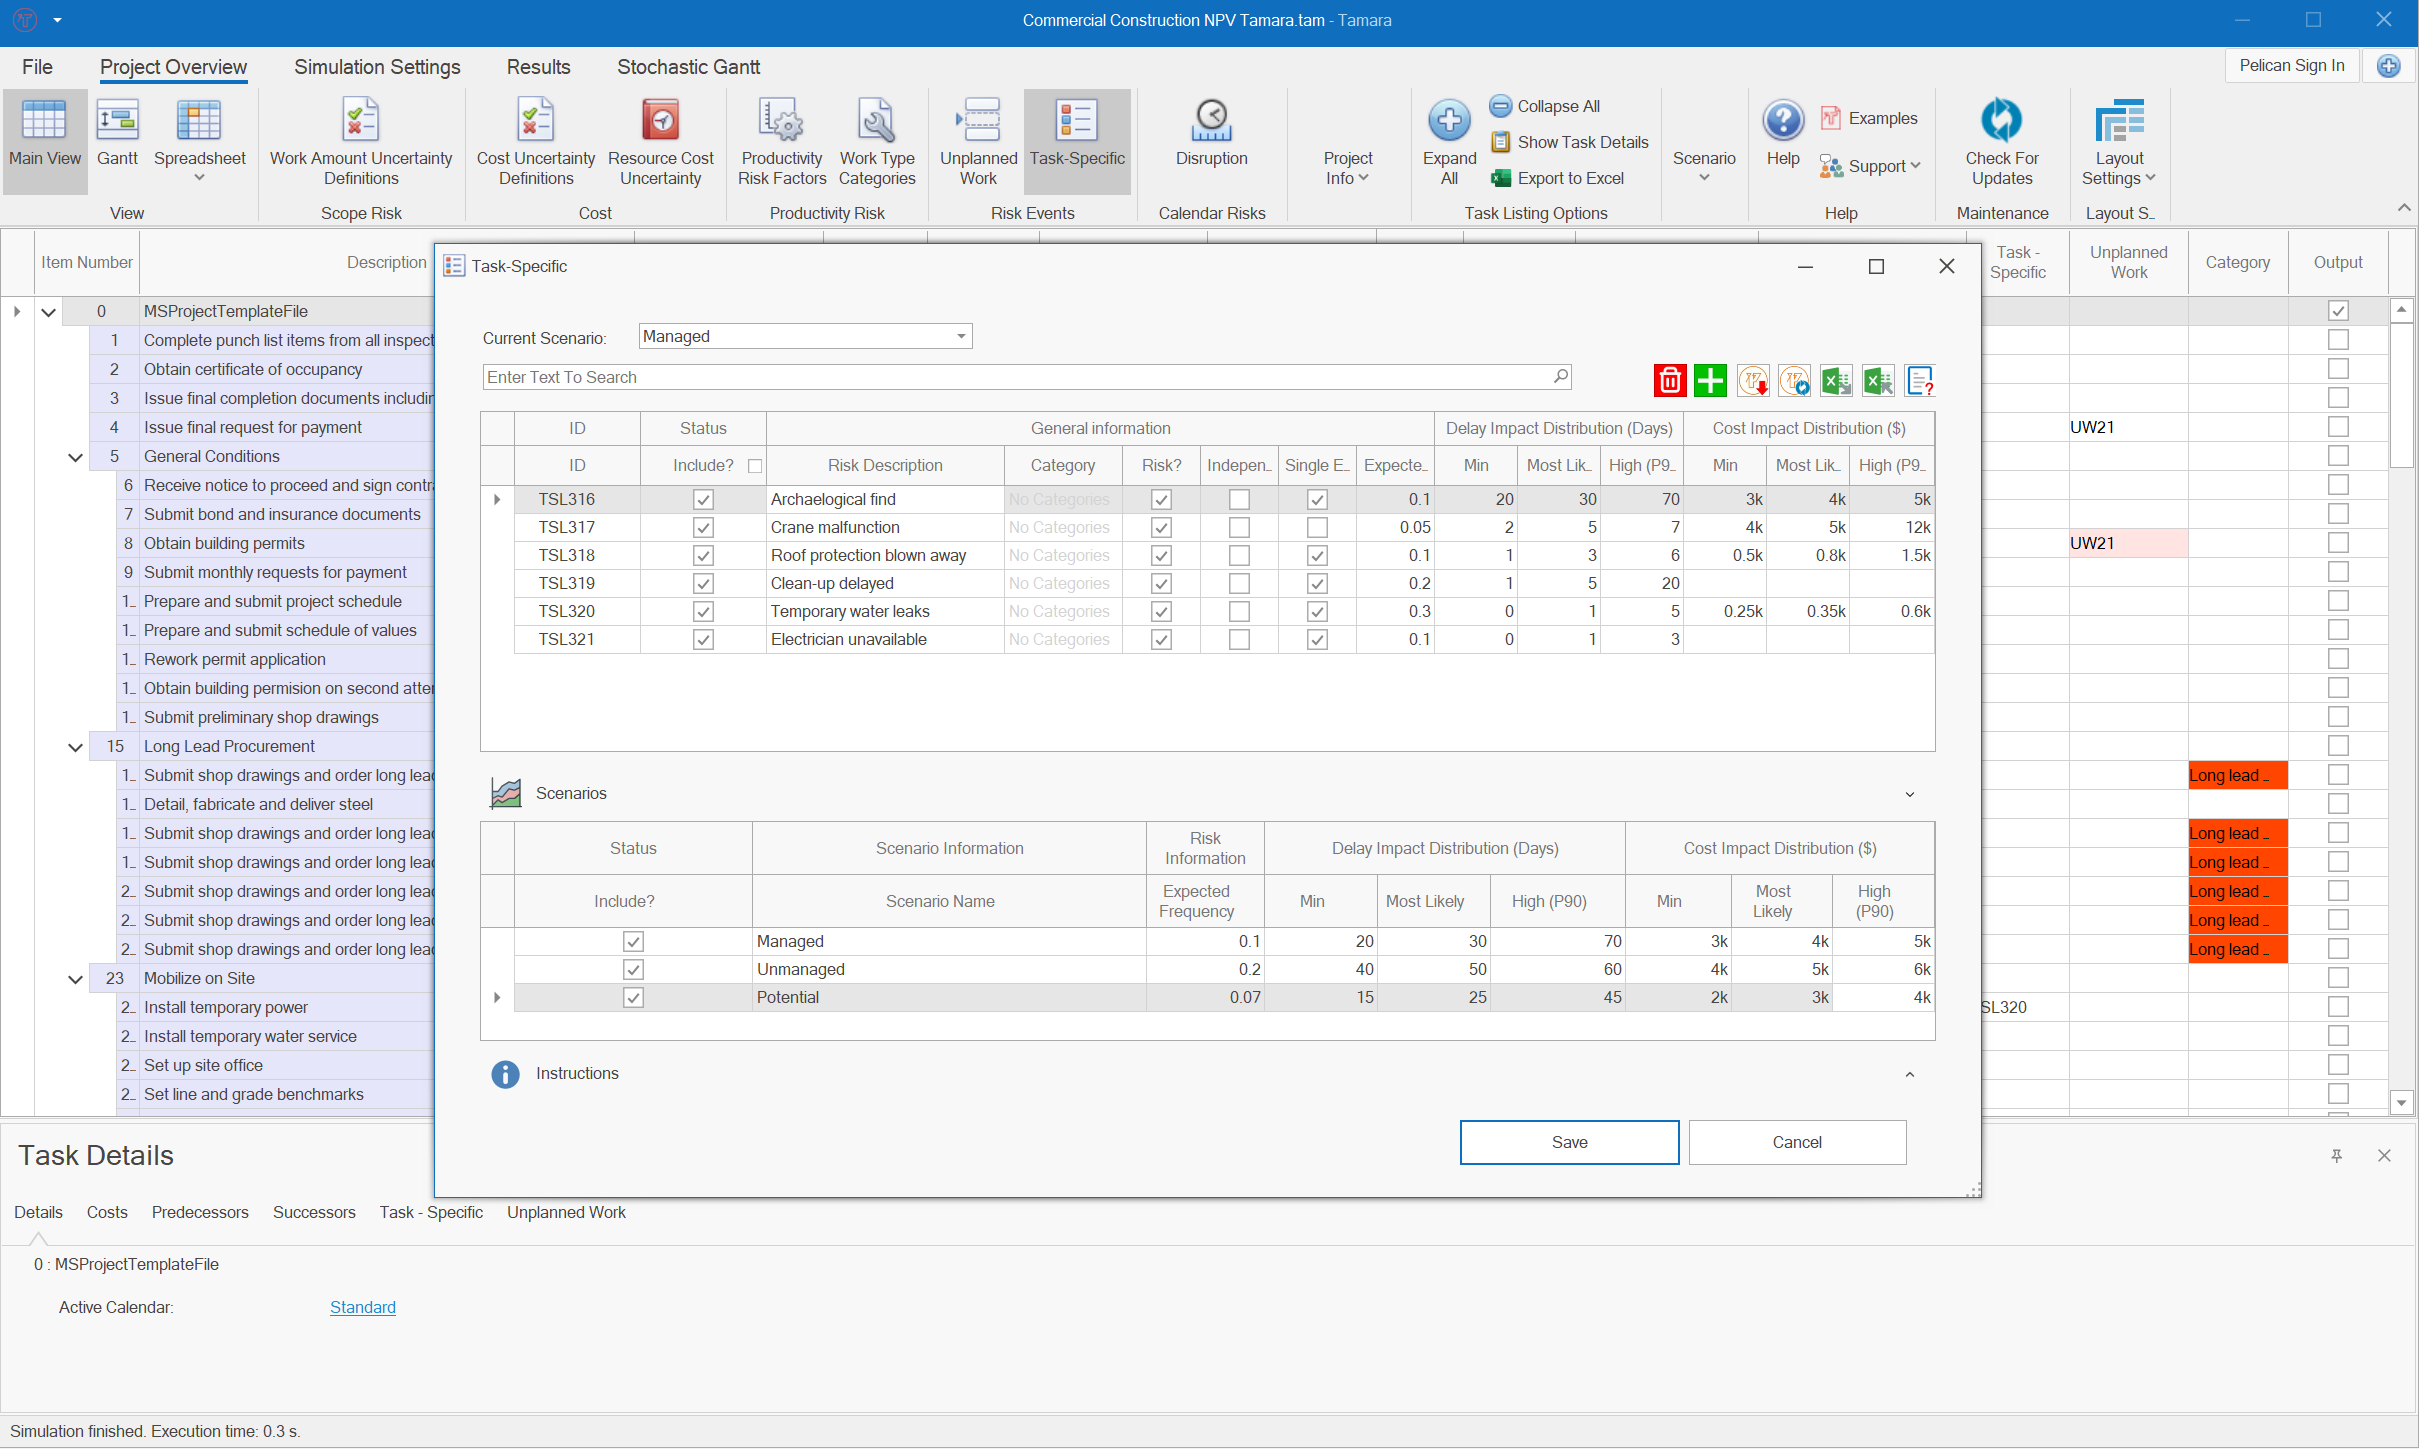
Task: Disable Include for the Unmanaged scenario
Action: pyautogui.click(x=632, y=969)
